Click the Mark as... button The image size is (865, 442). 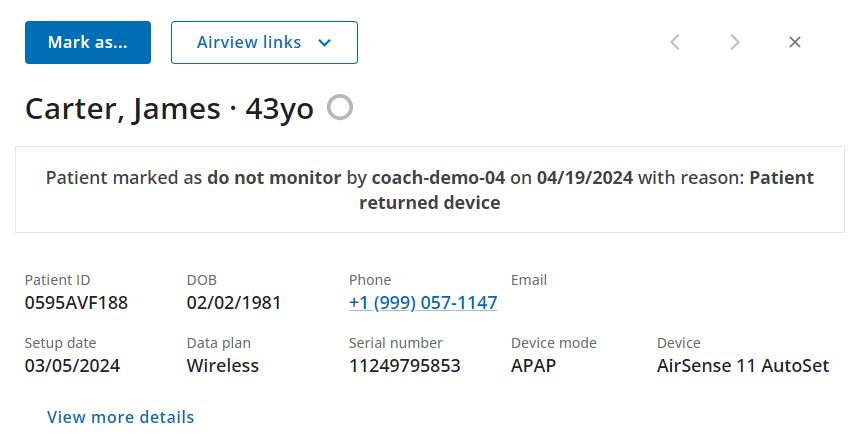coord(88,42)
